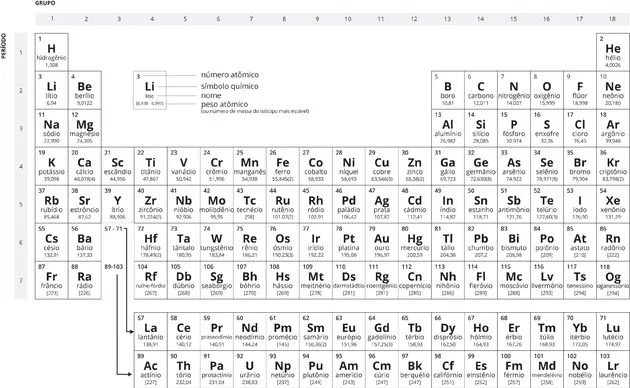Click the Copernicium (Cn) copernício cell

click(x=415, y=280)
